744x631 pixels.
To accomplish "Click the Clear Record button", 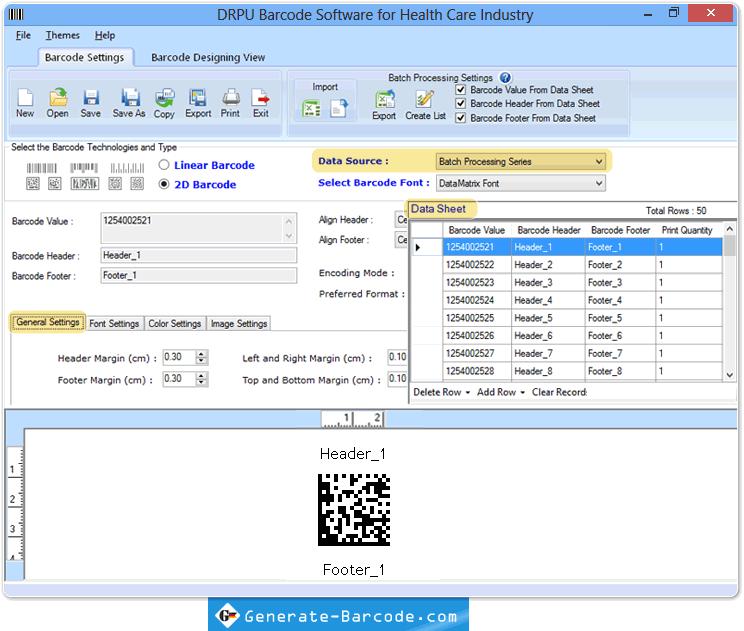I will click(559, 392).
